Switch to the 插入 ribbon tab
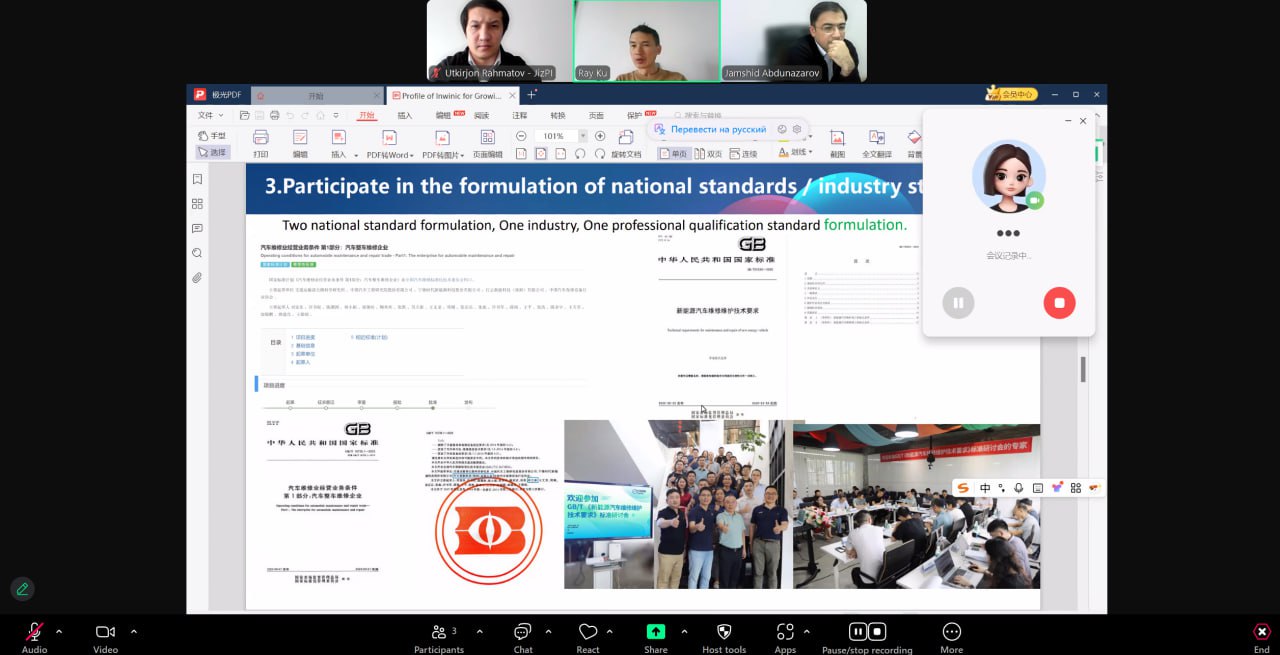Viewport: 1280px width, 655px height. tap(405, 115)
